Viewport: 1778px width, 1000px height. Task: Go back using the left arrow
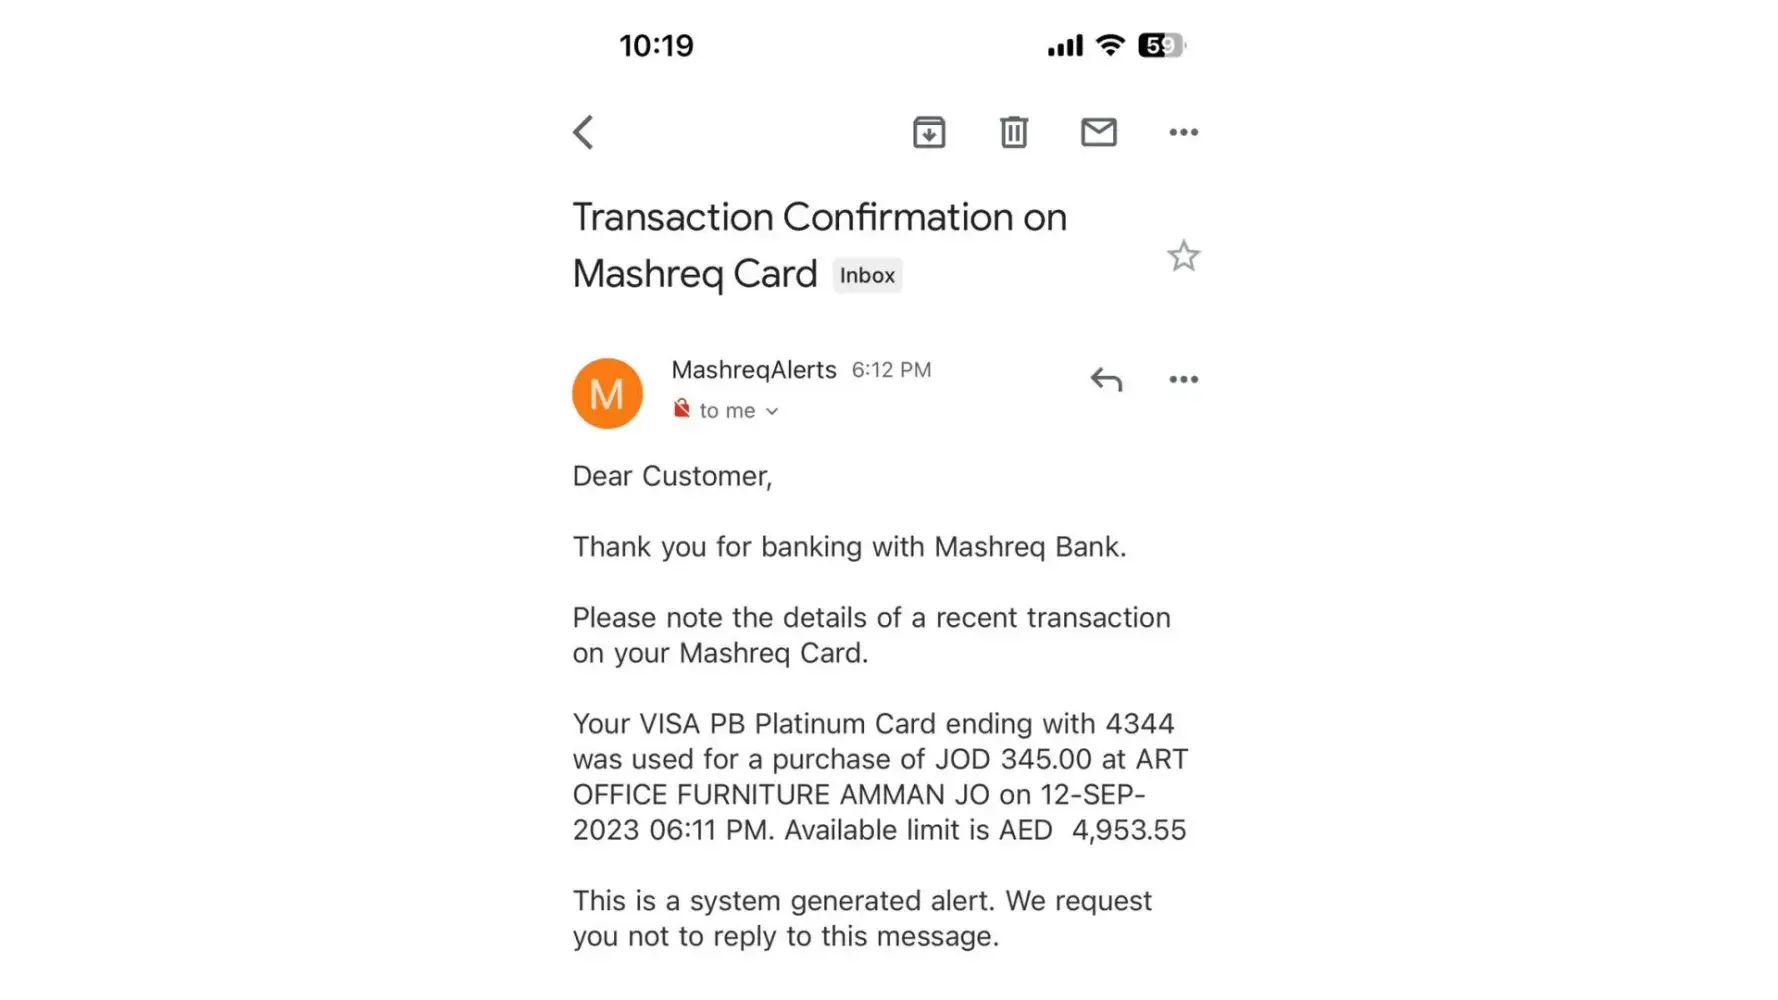[584, 132]
